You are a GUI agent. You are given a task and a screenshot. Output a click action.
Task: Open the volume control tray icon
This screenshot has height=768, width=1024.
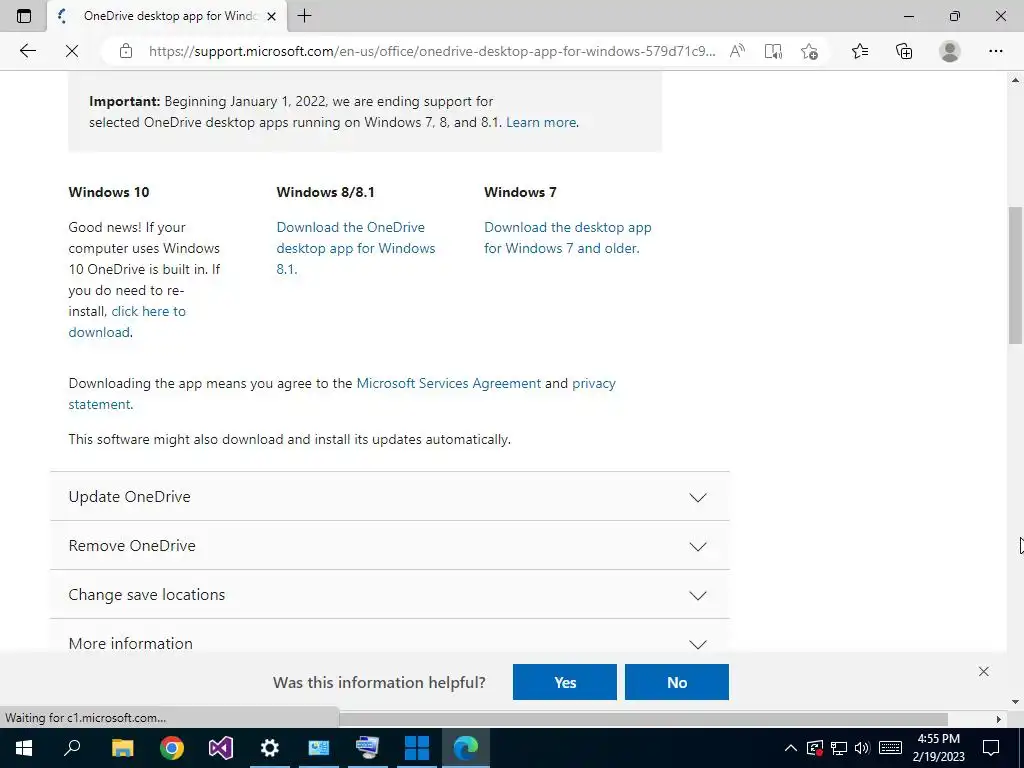[x=862, y=748]
